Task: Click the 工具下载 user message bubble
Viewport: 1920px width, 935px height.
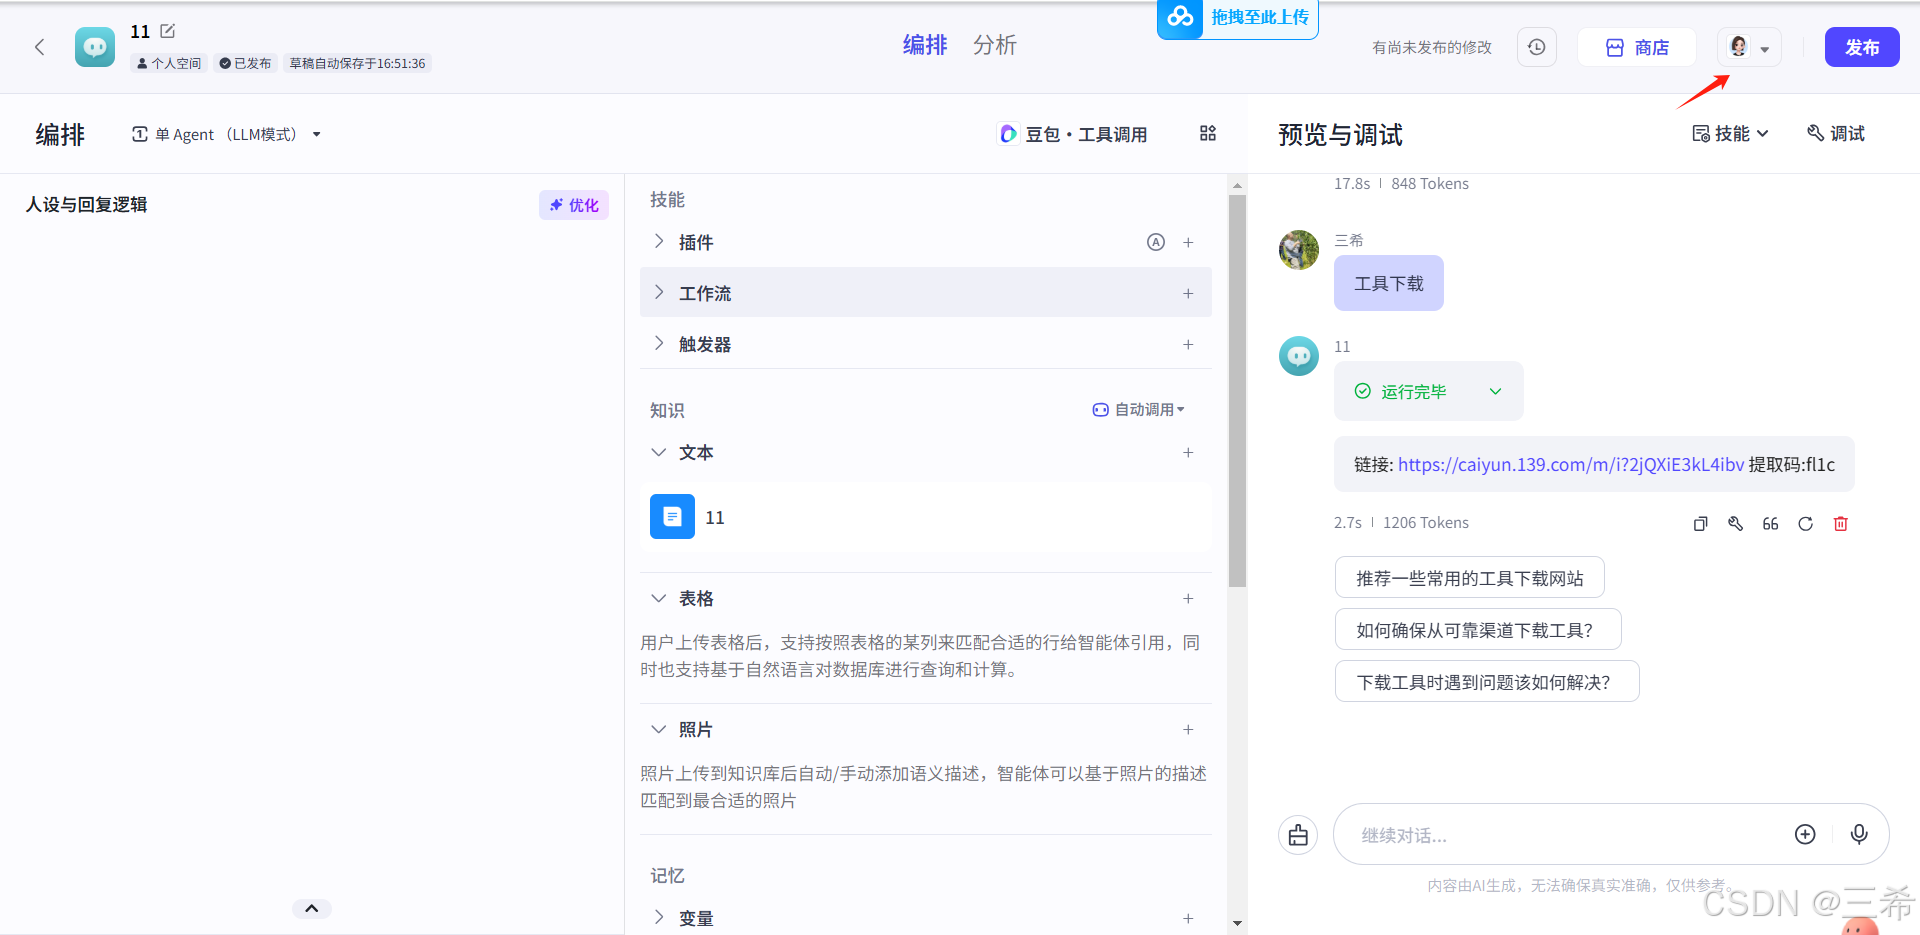Action: point(1389,283)
